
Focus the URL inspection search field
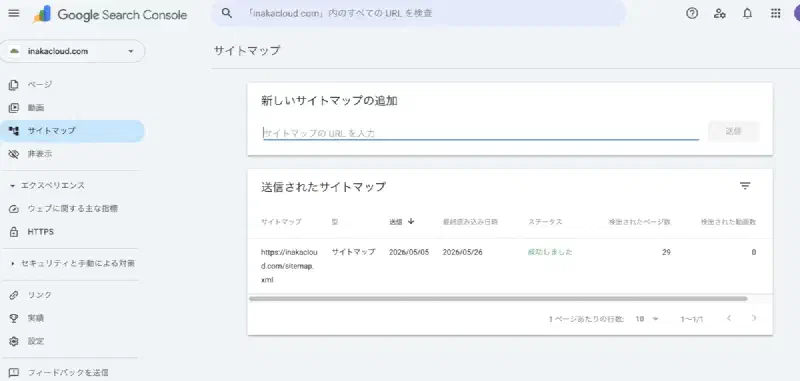(x=418, y=13)
